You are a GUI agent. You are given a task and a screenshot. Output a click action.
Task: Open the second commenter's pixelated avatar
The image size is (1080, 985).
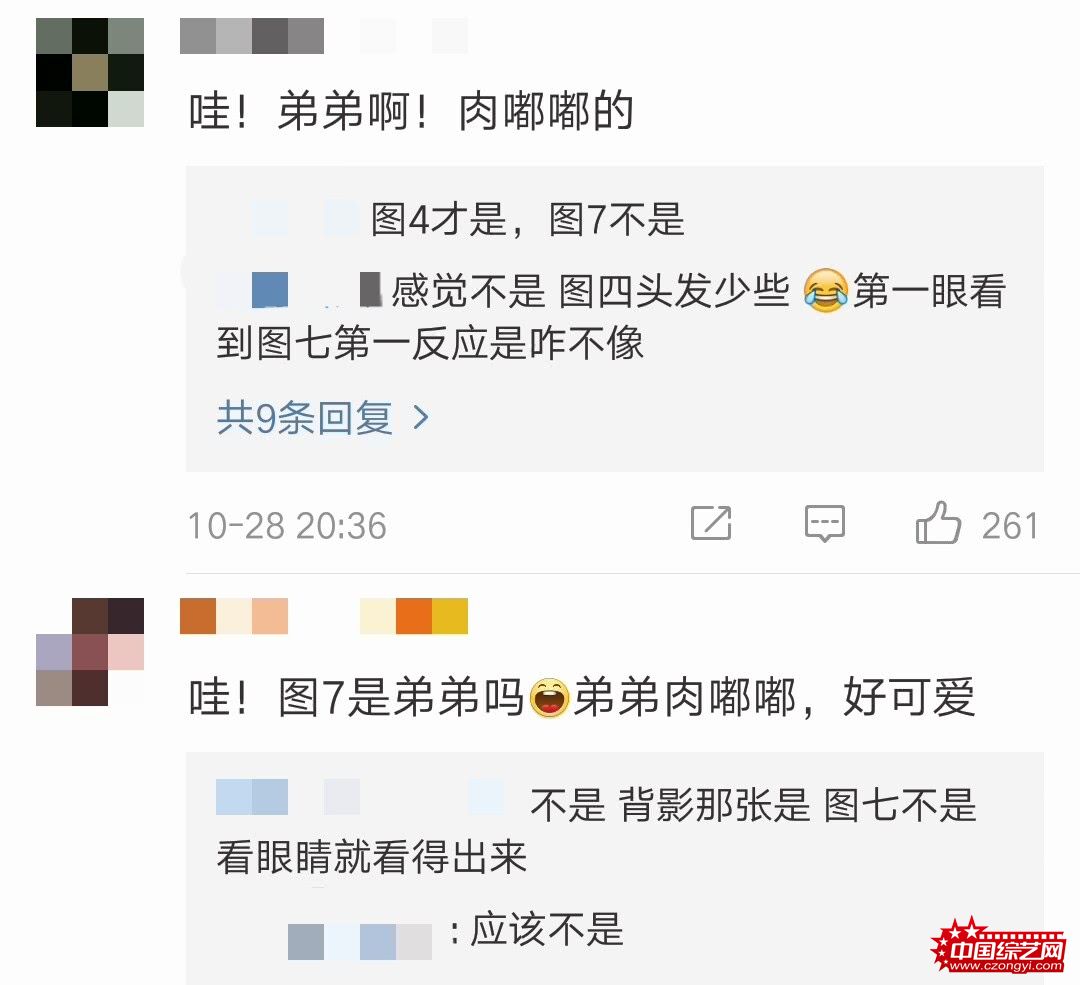pyautogui.click(x=90, y=652)
